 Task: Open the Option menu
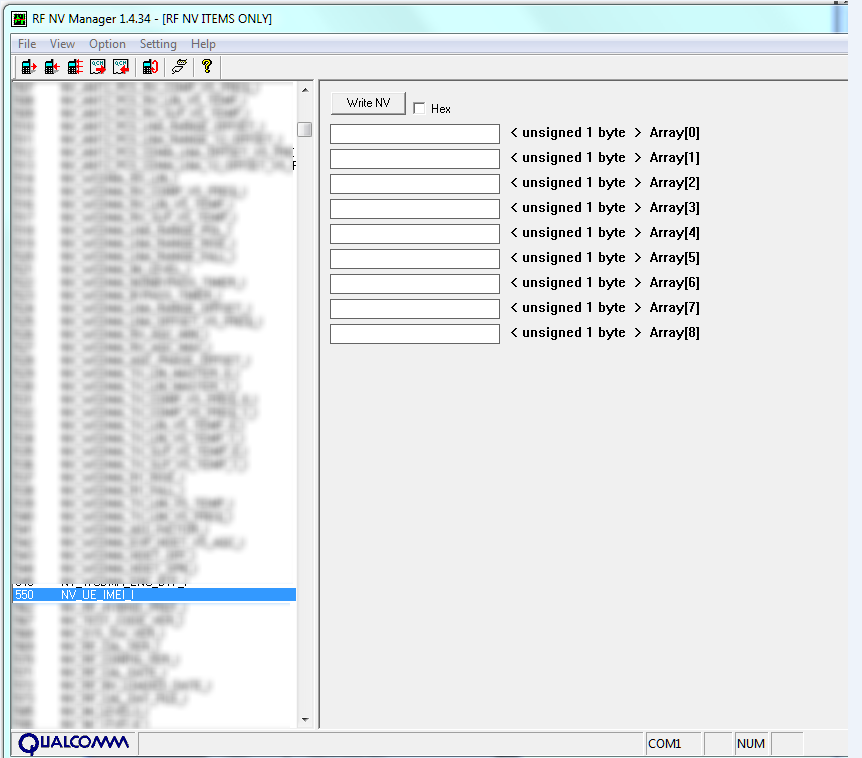pos(107,44)
